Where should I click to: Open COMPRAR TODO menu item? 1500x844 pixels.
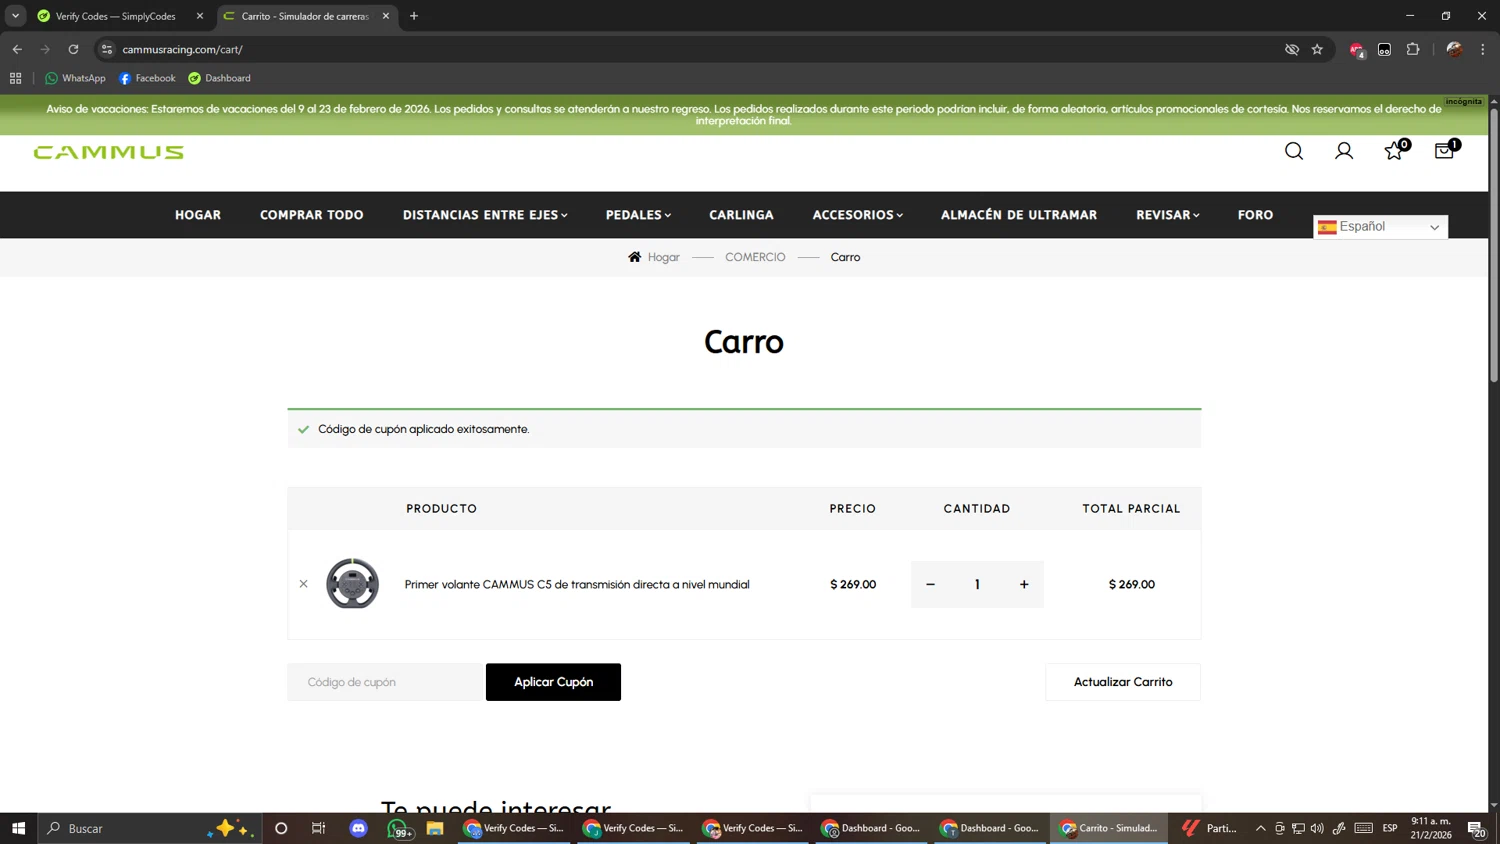312,215
